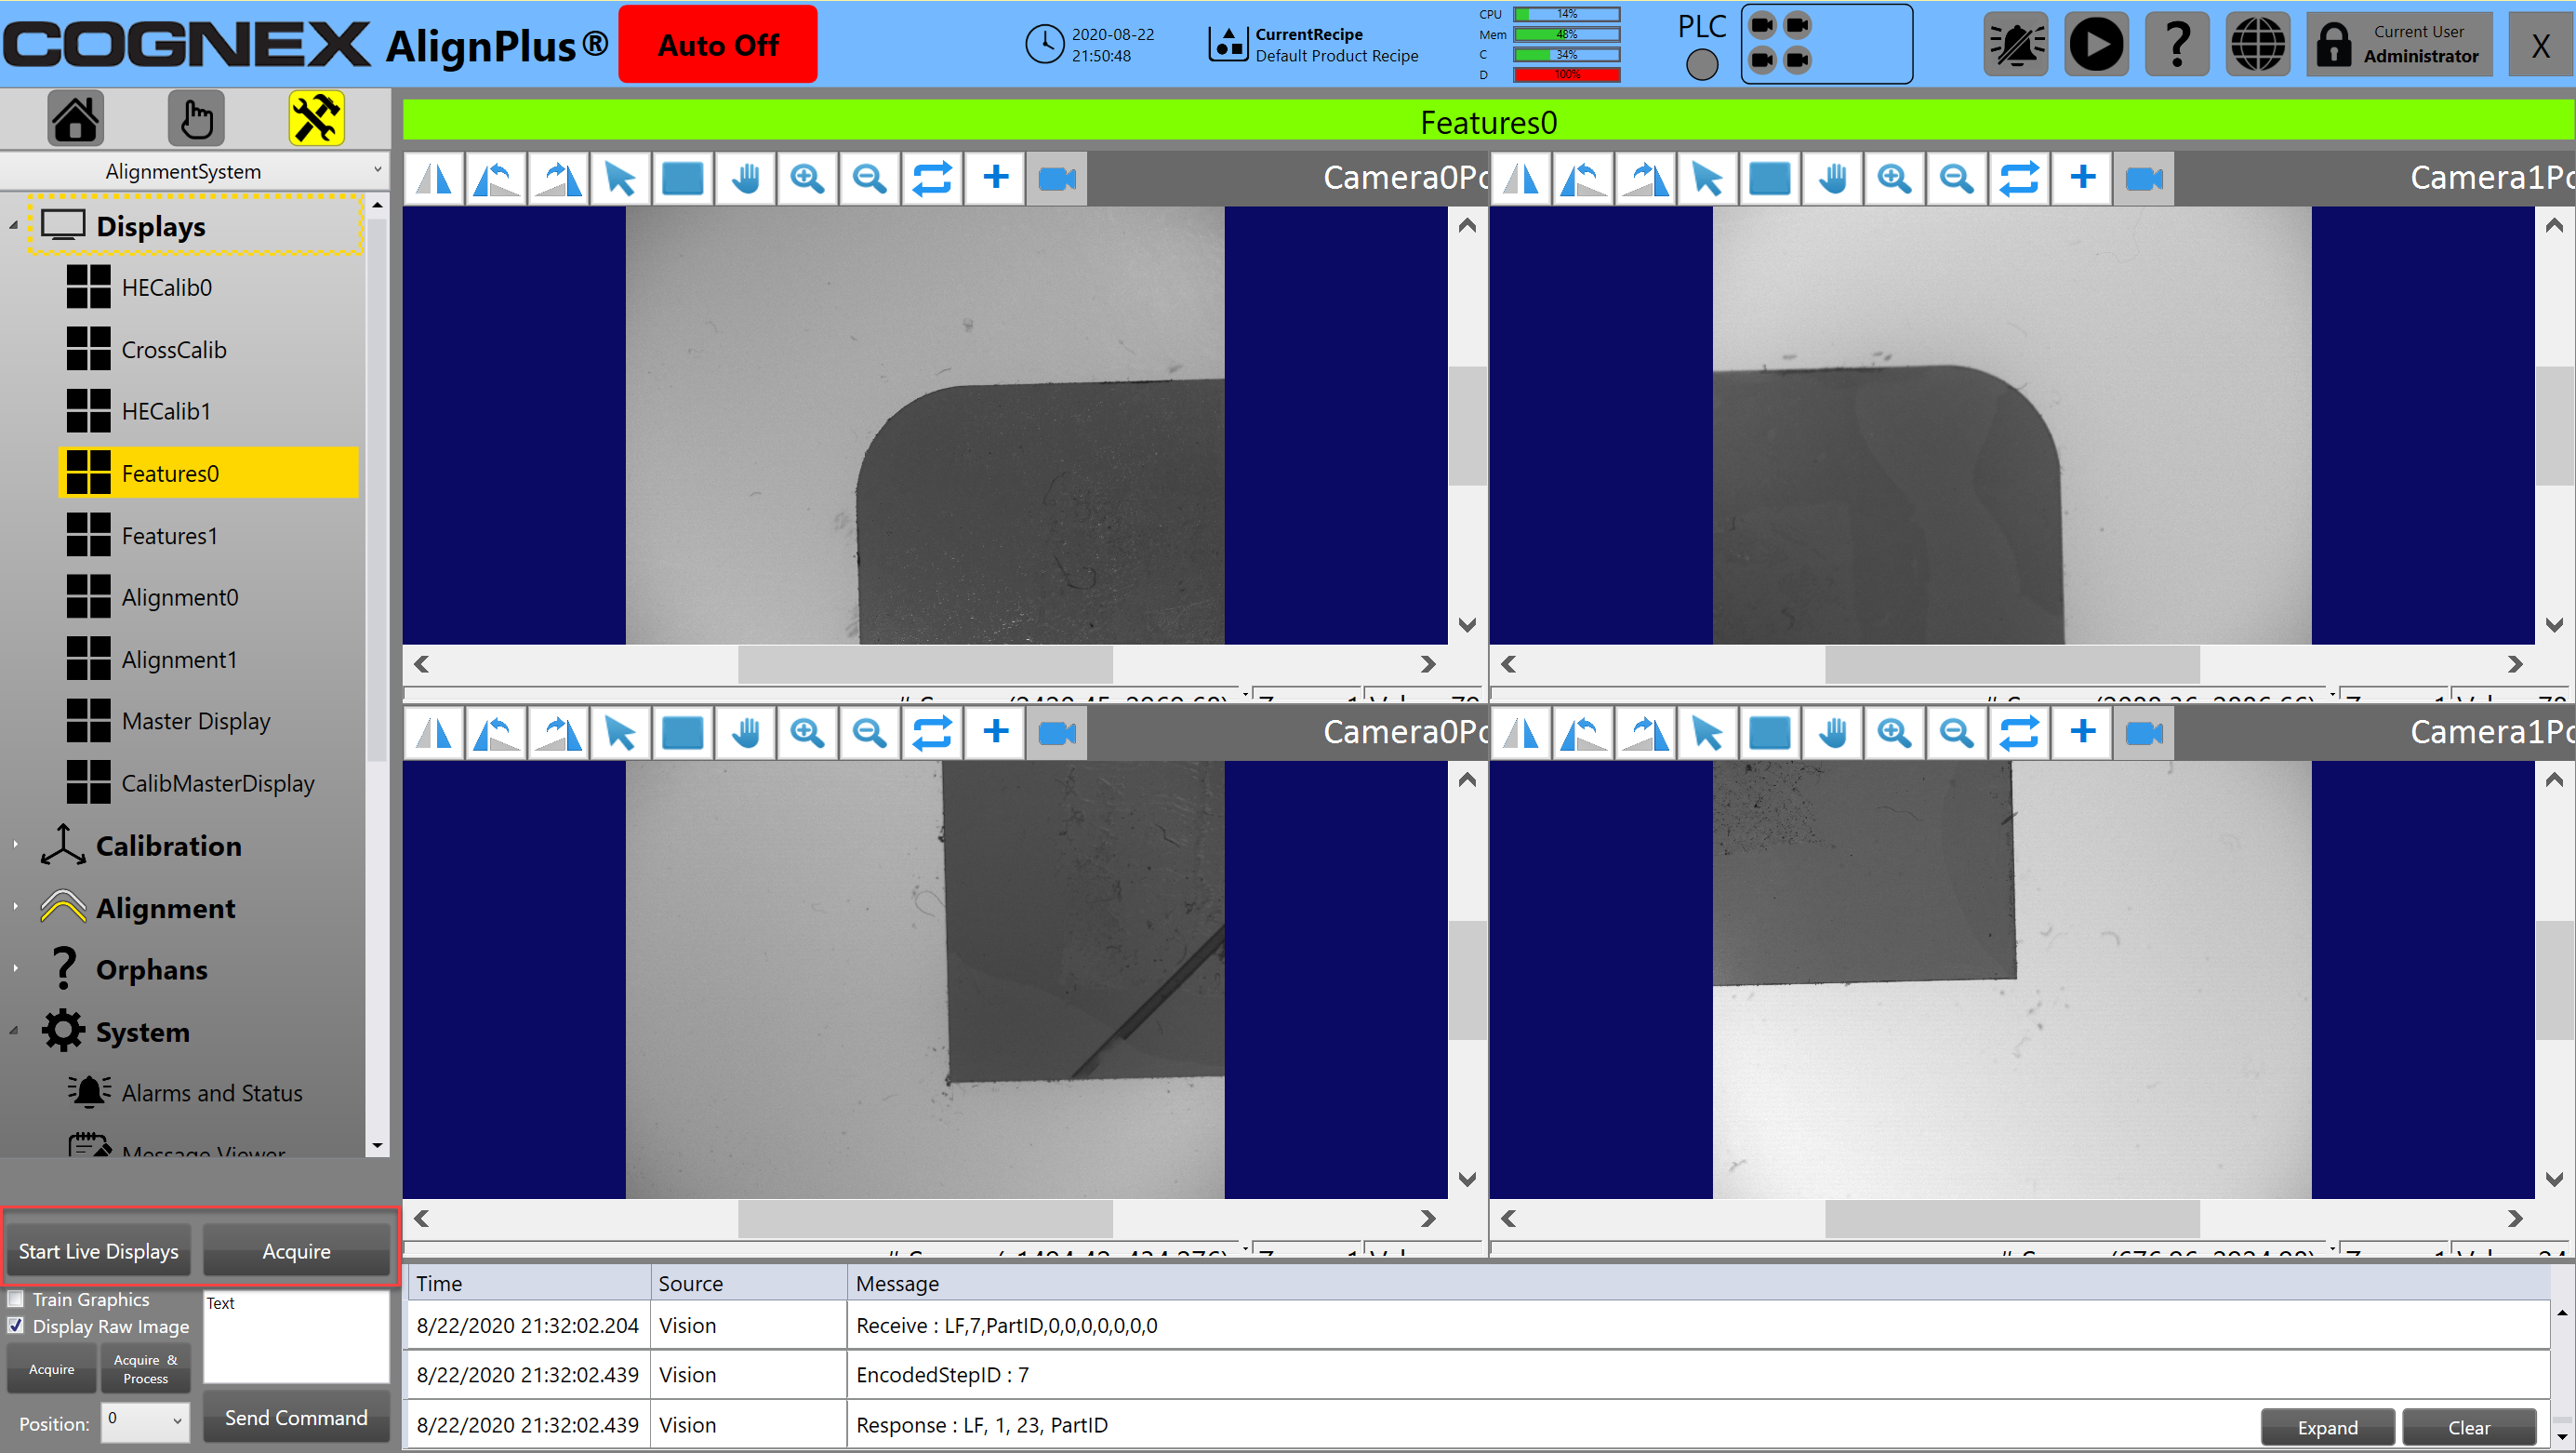Screen dimensions: 2576x1453
Task: Select Features1 in the Displays tree
Action: coord(169,536)
